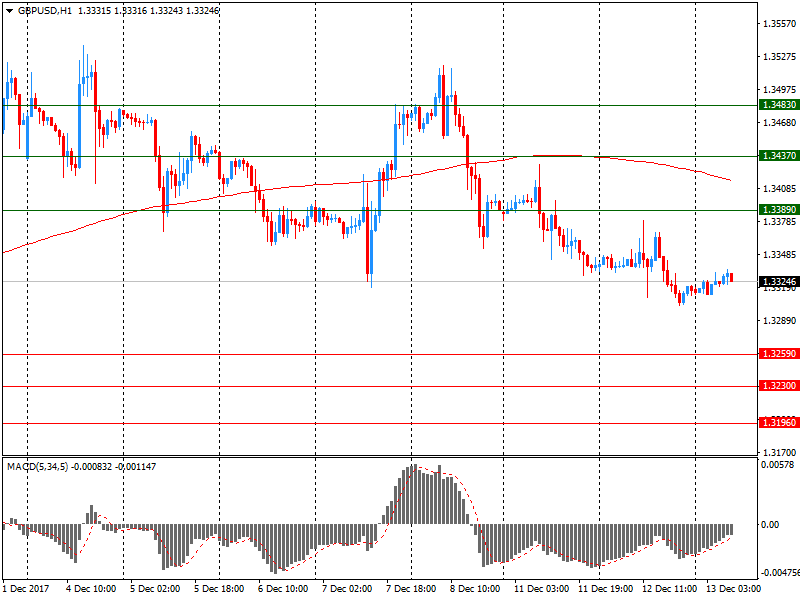800x600 pixels.
Task: Click the 1.31700 price scale value
Action: (x=779, y=452)
